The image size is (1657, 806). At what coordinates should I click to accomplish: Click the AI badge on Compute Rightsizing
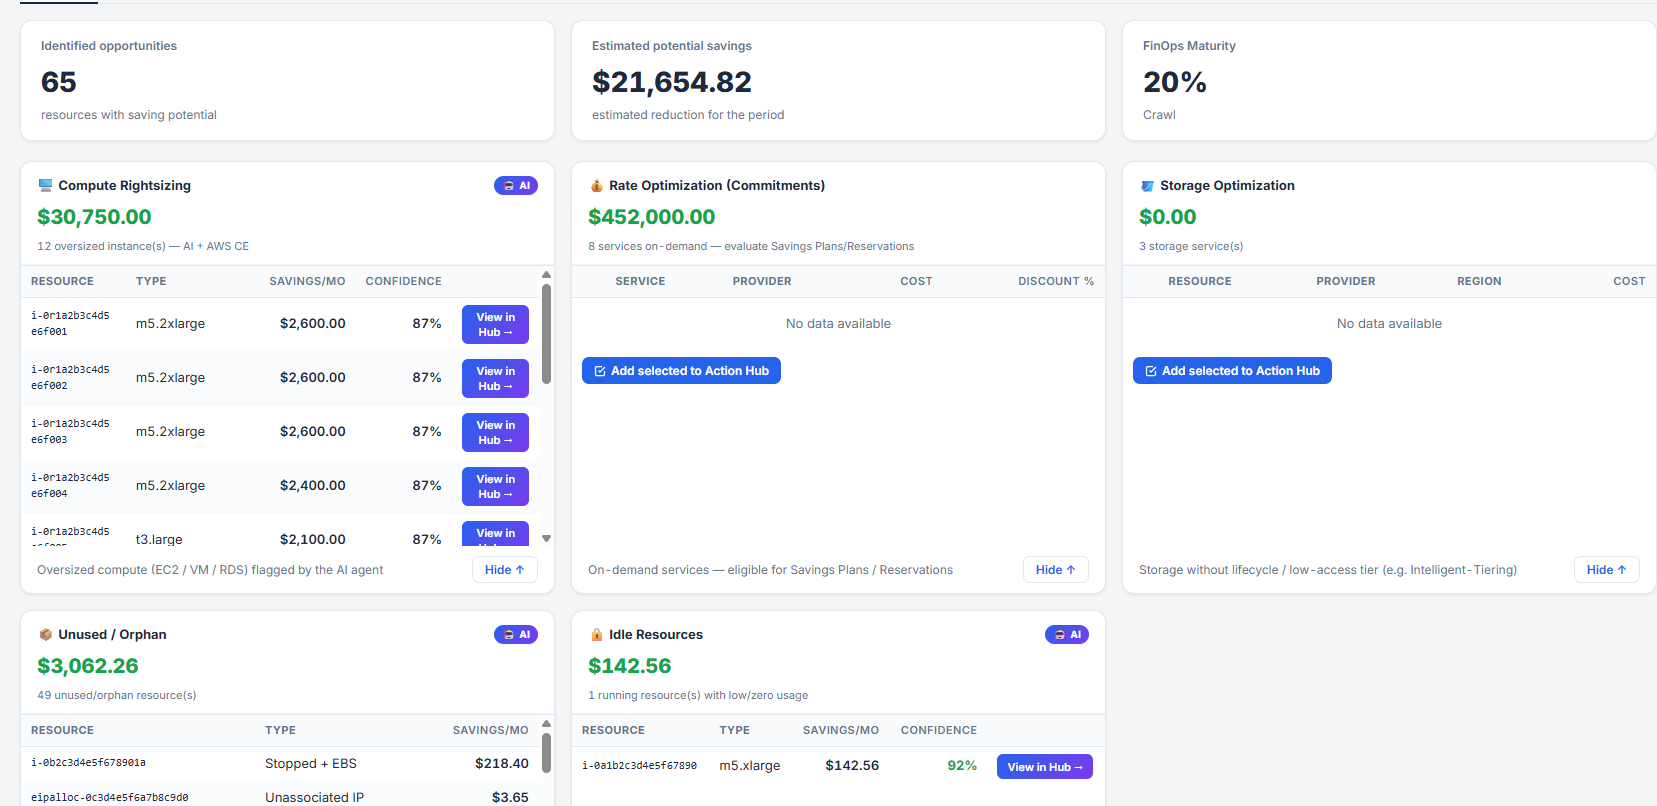[516, 185]
